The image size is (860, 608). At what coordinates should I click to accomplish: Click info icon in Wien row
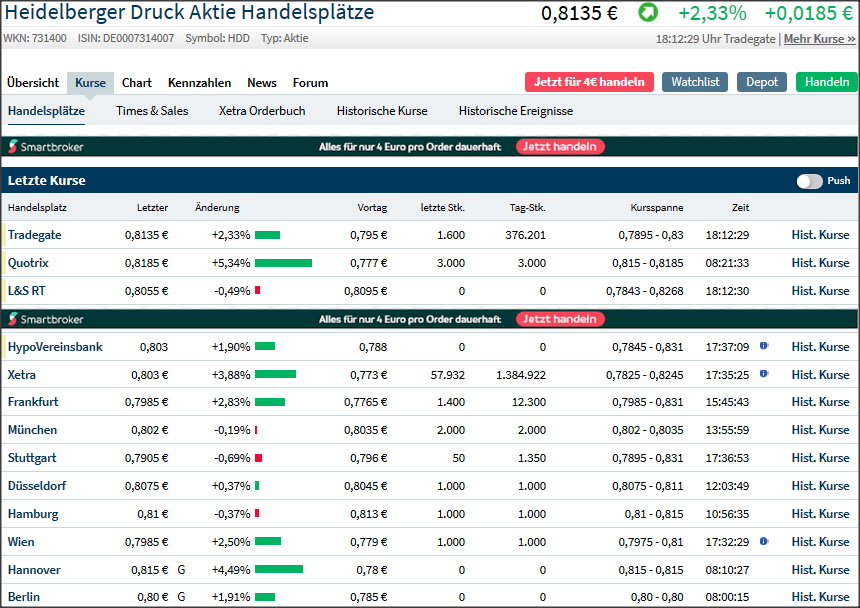tap(764, 541)
